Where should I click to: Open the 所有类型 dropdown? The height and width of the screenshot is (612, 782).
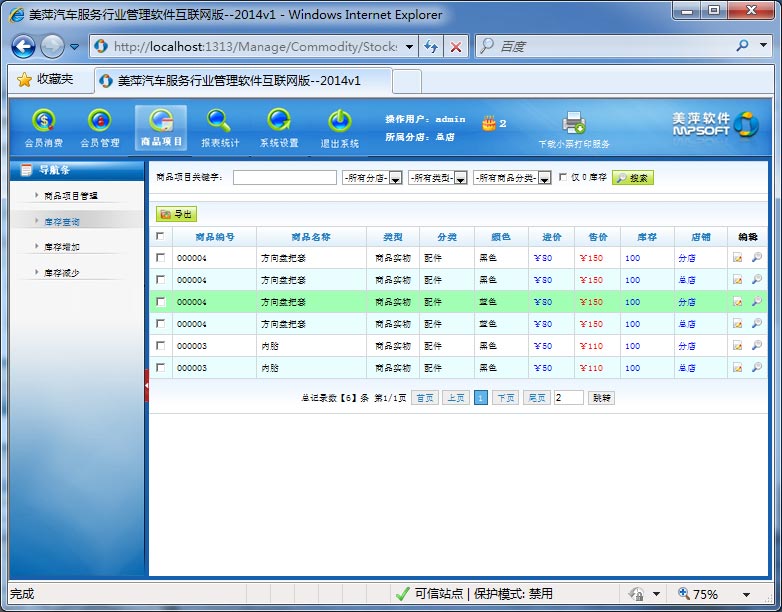click(x=461, y=178)
